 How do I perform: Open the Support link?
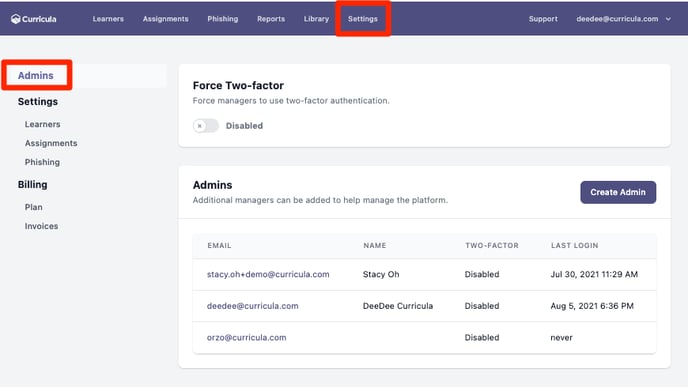pyautogui.click(x=543, y=19)
